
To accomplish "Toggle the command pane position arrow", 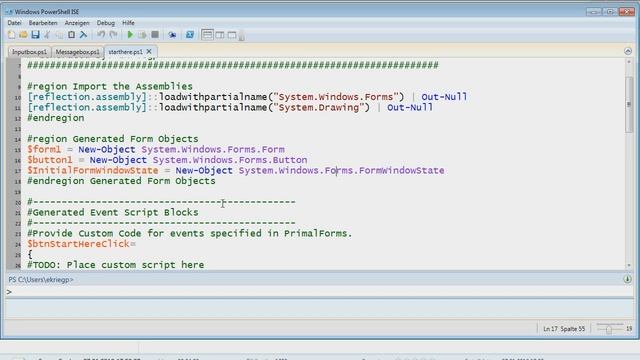I will pos(627,280).
